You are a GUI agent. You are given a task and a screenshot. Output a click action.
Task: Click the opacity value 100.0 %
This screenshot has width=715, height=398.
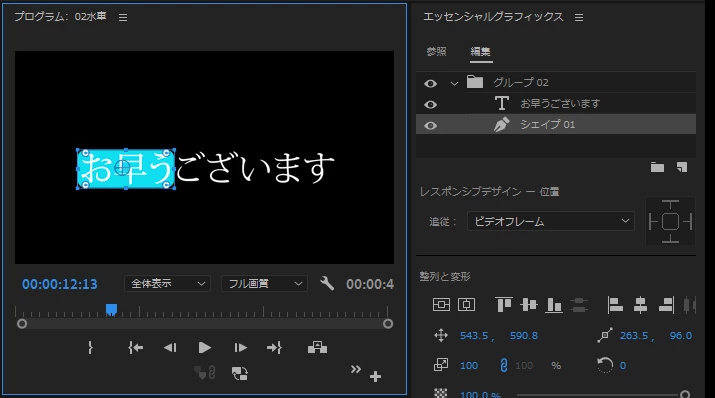[480, 394]
